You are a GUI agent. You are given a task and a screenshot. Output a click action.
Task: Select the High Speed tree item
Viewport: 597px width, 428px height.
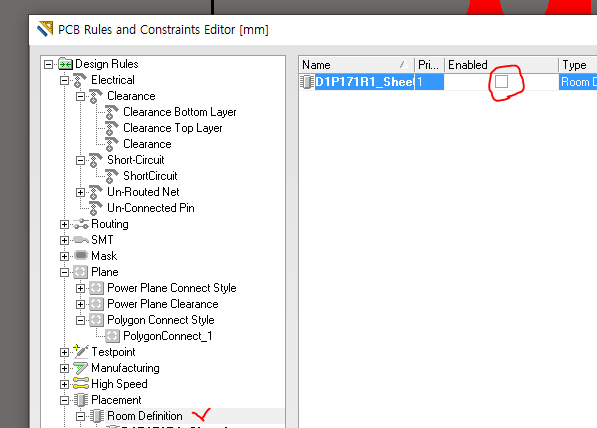[119, 384]
